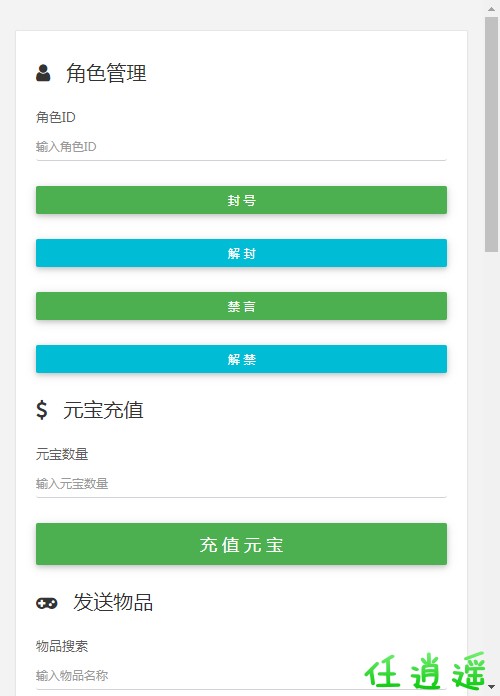Click the blue 解禁 button
Viewport: 500px width, 696px height.
pos(241,359)
